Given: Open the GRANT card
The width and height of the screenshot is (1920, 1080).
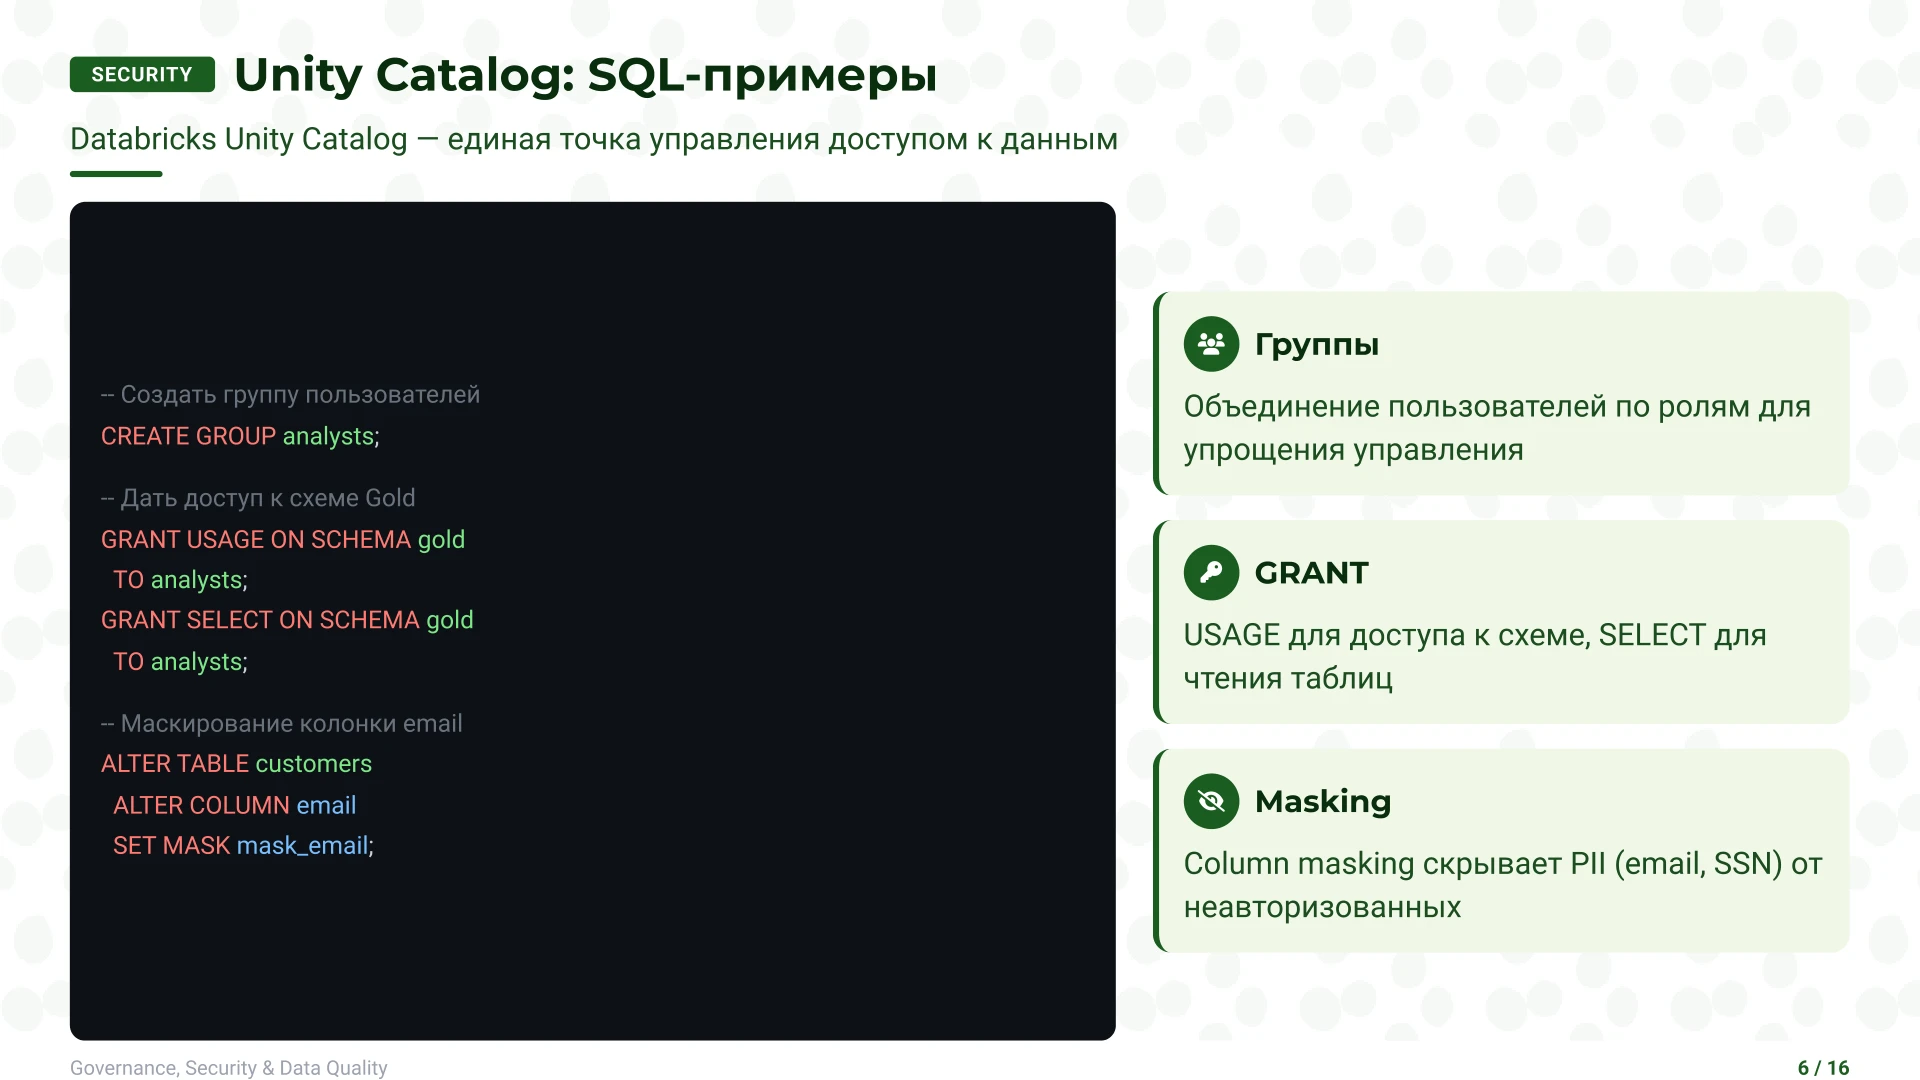Looking at the screenshot, I should tap(1500, 621).
